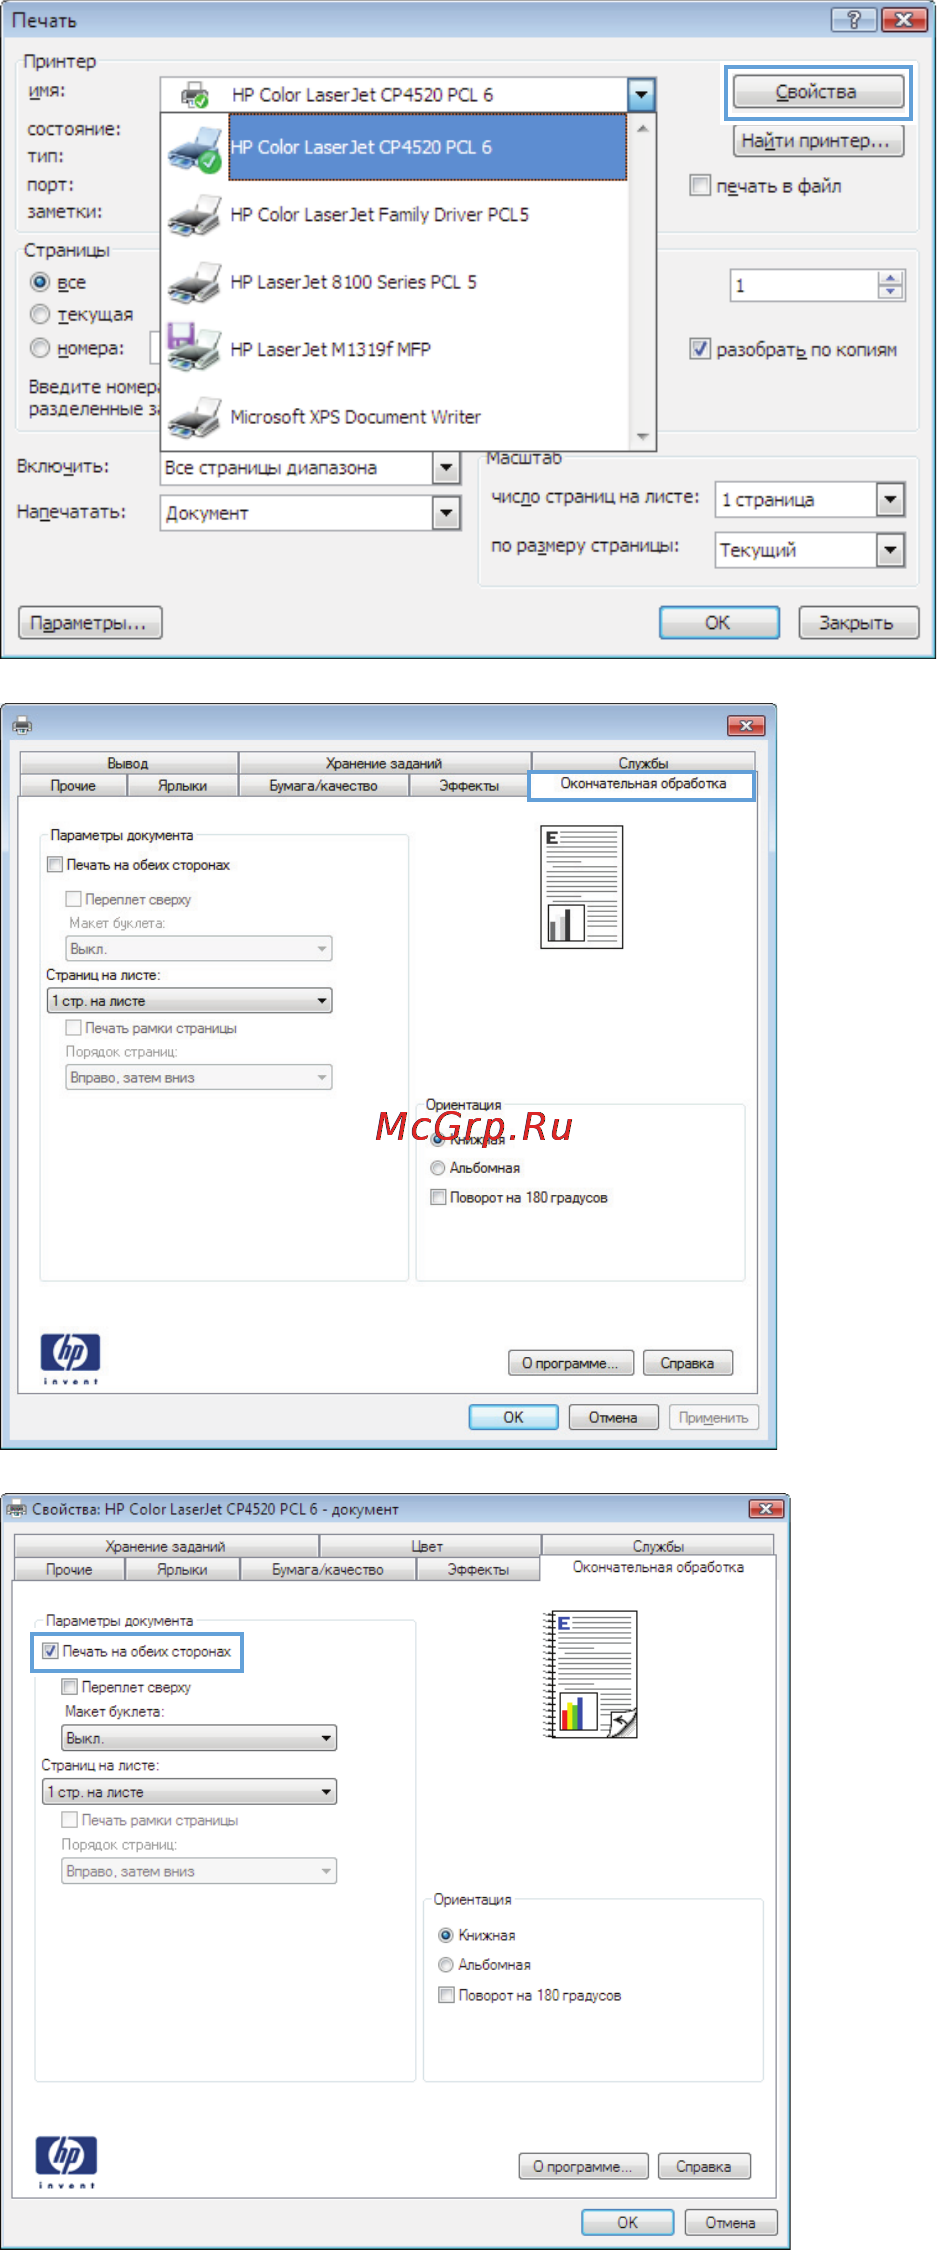Click Отмена in the dialog with Вывод tab
Screen dimensions: 937x2250
(614, 1417)
